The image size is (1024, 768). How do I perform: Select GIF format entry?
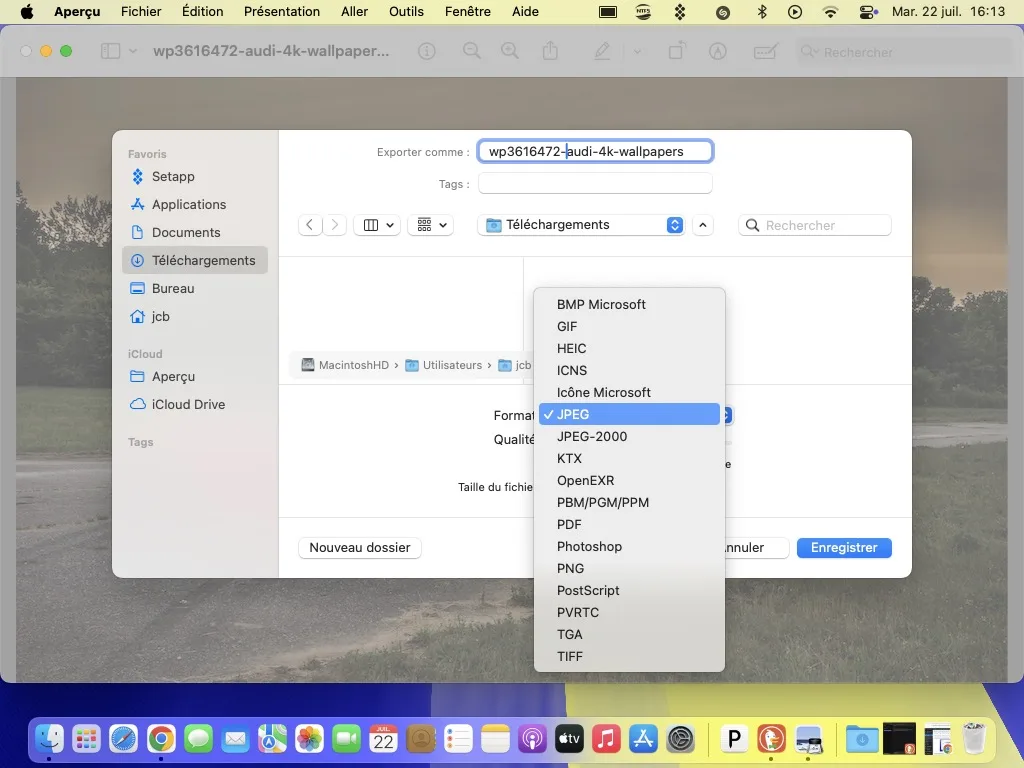coord(629,327)
